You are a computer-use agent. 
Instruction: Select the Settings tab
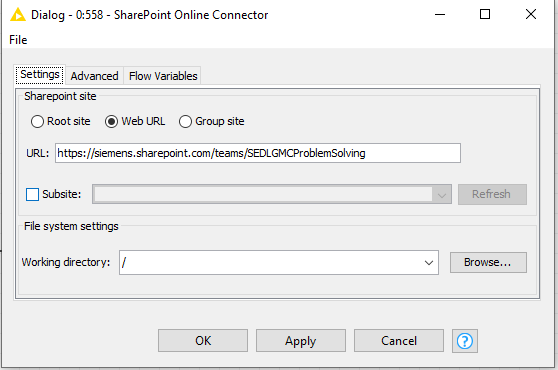click(40, 74)
